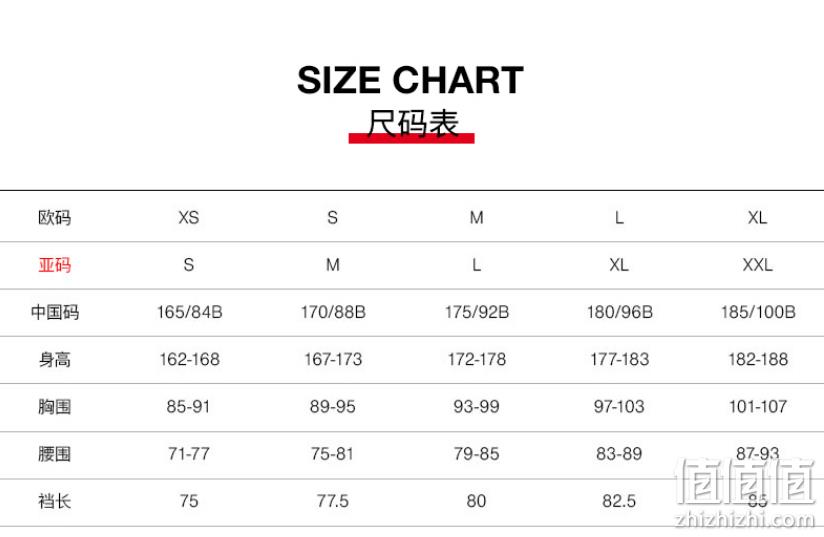Click the 尺码表 subtitle text
The image size is (824, 537).
click(x=412, y=123)
